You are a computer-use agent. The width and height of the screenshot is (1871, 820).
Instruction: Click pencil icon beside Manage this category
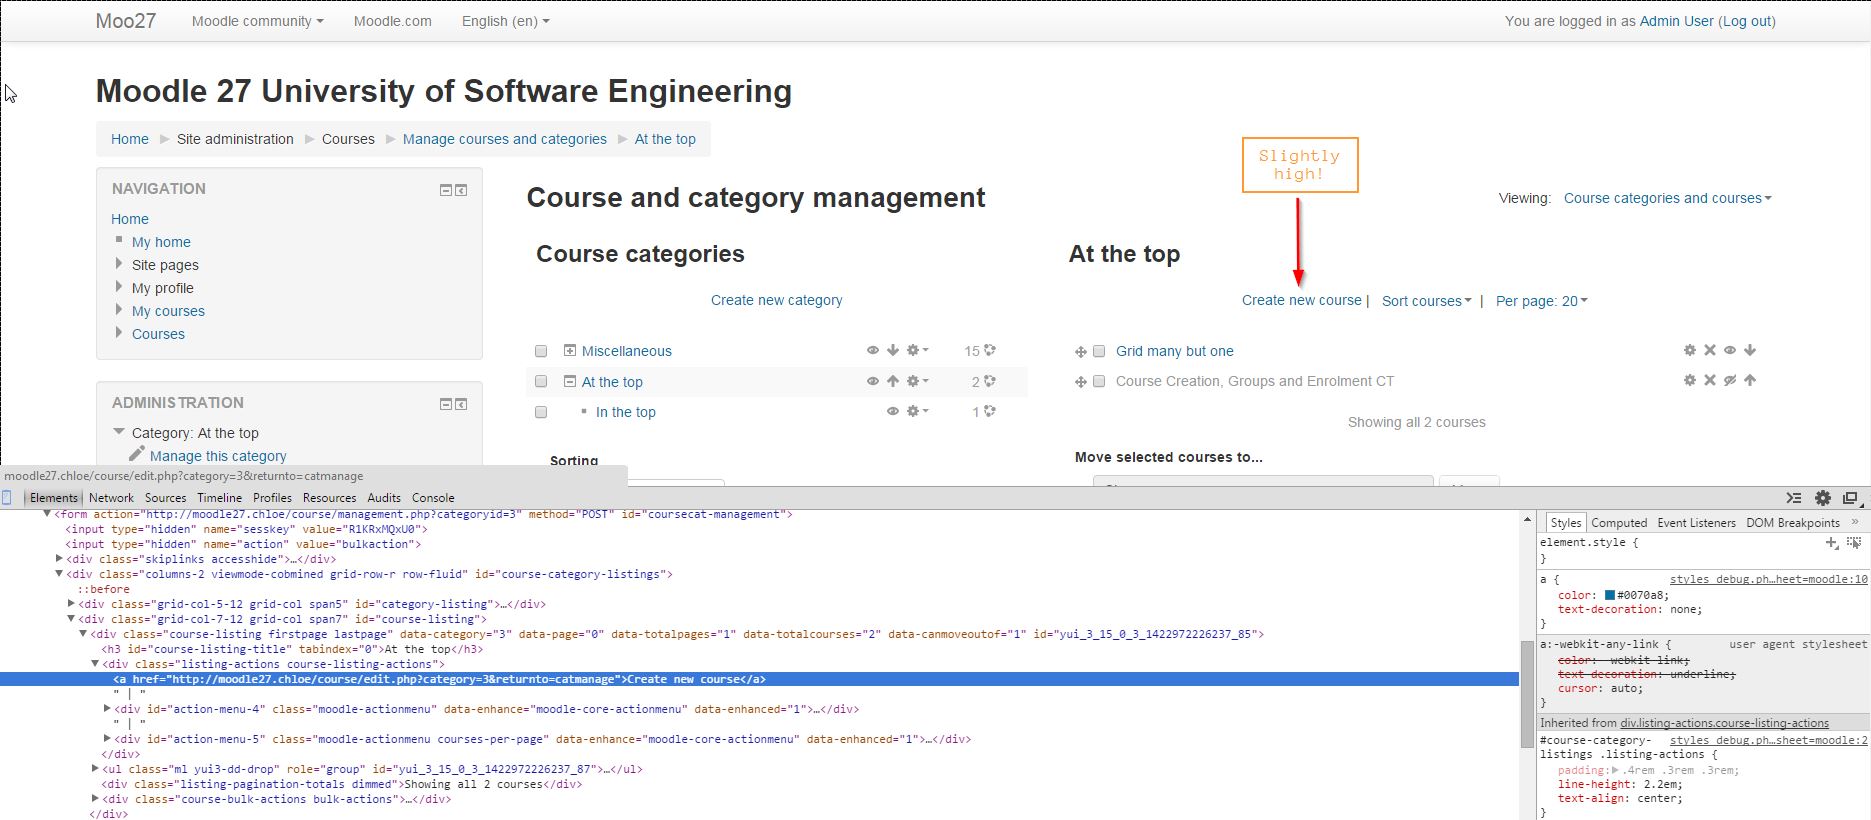tap(137, 454)
